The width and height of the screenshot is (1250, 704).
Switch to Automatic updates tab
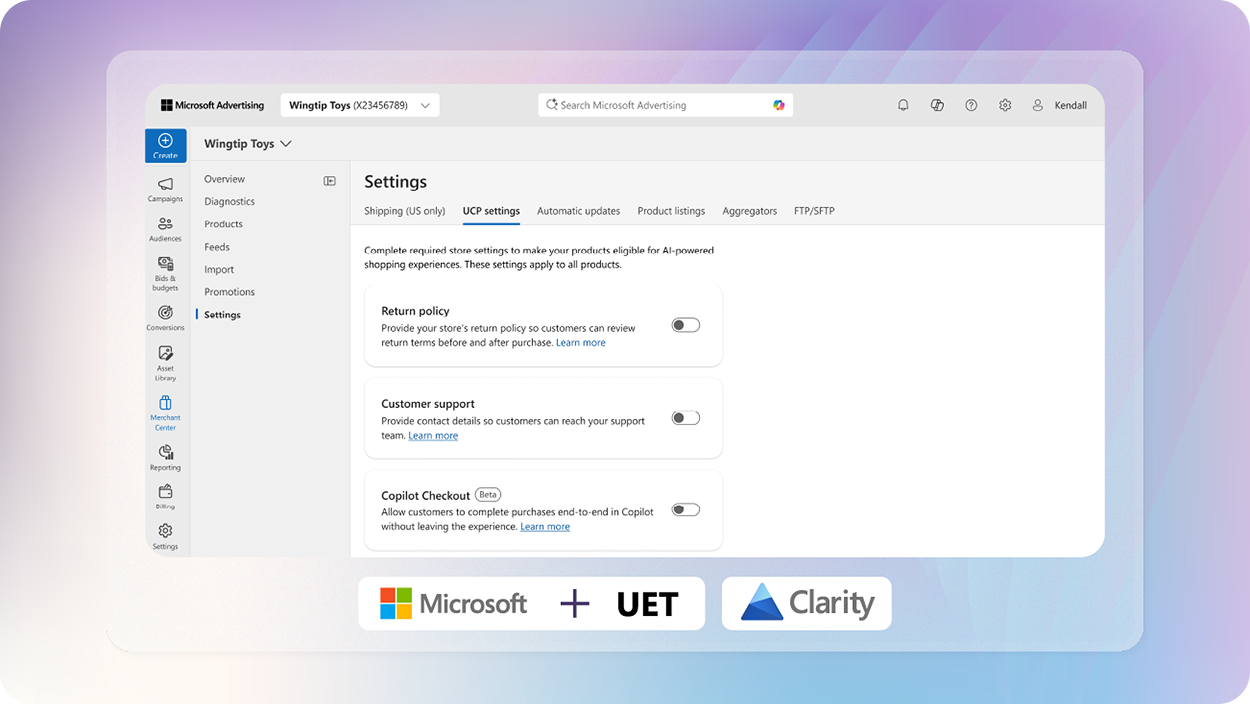pos(579,211)
